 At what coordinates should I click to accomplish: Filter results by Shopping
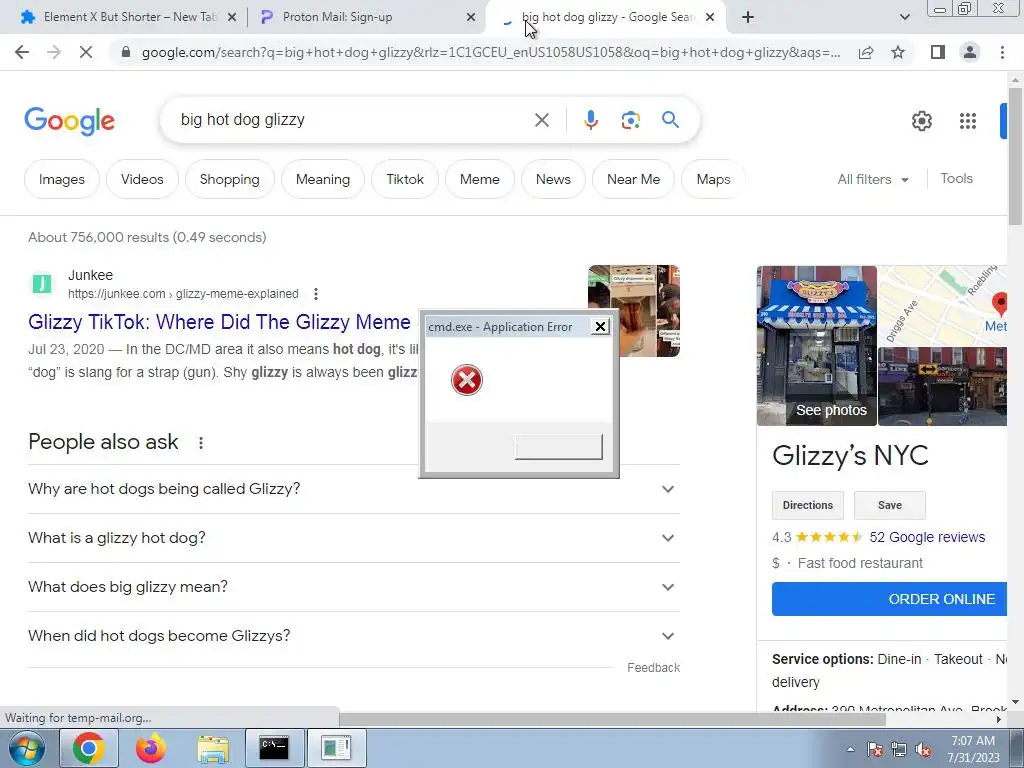pos(229,180)
